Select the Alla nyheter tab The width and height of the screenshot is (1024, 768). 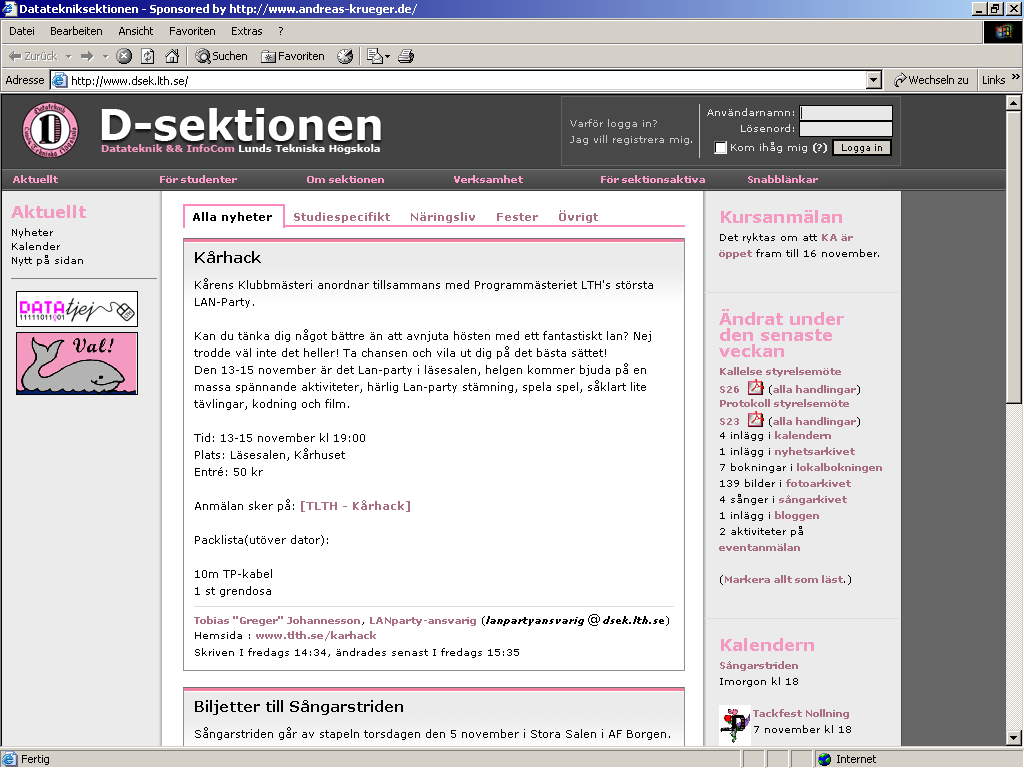(232, 217)
